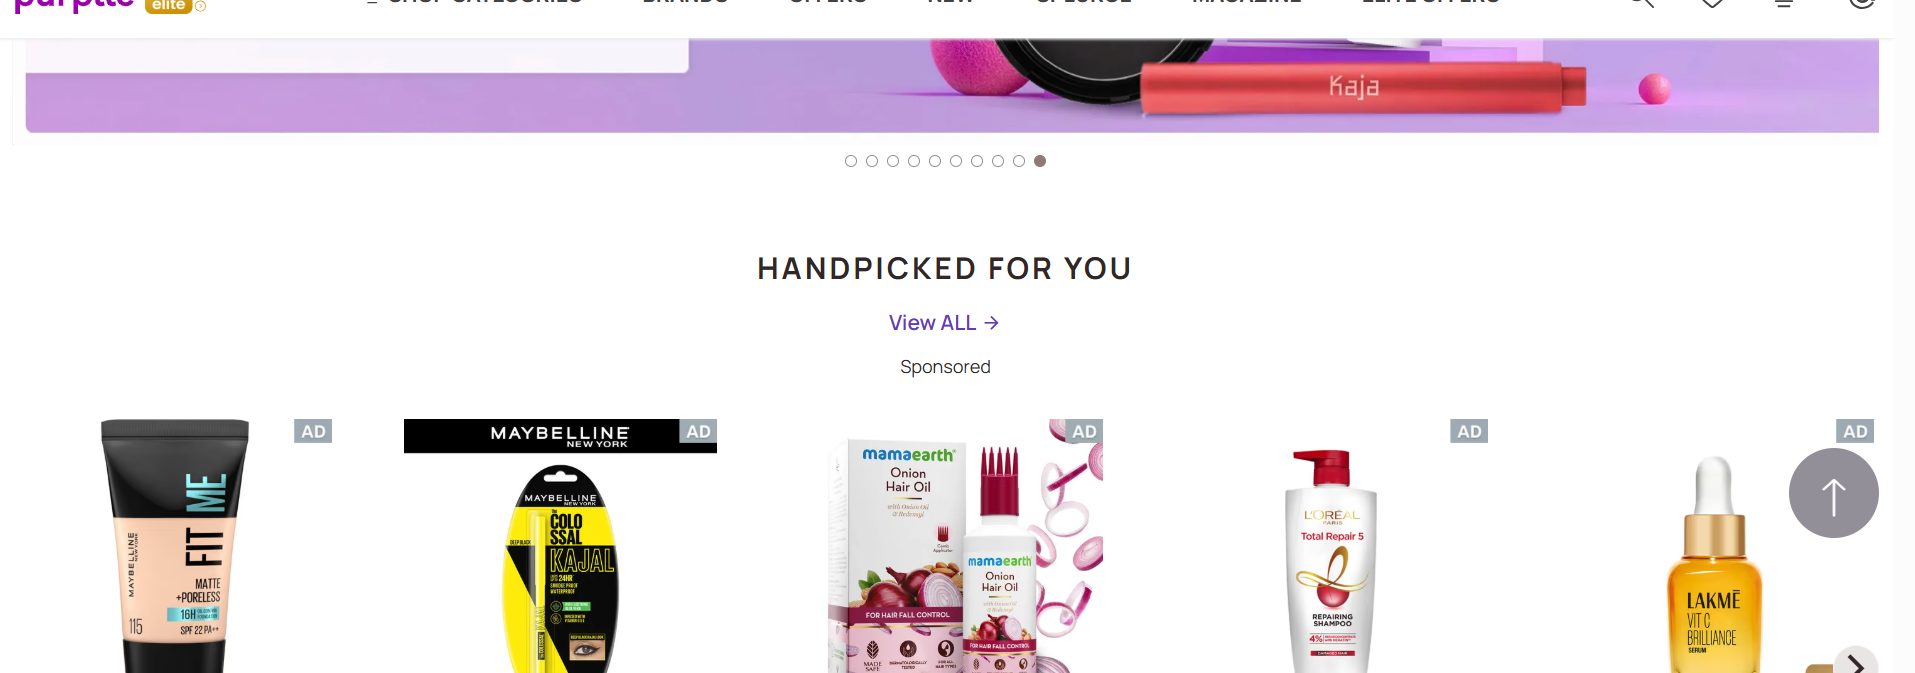Click the AD badge on Mamaearth Onion Hair Oil
Image resolution: width=1915 pixels, height=673 pixels.
point(1084,431)
